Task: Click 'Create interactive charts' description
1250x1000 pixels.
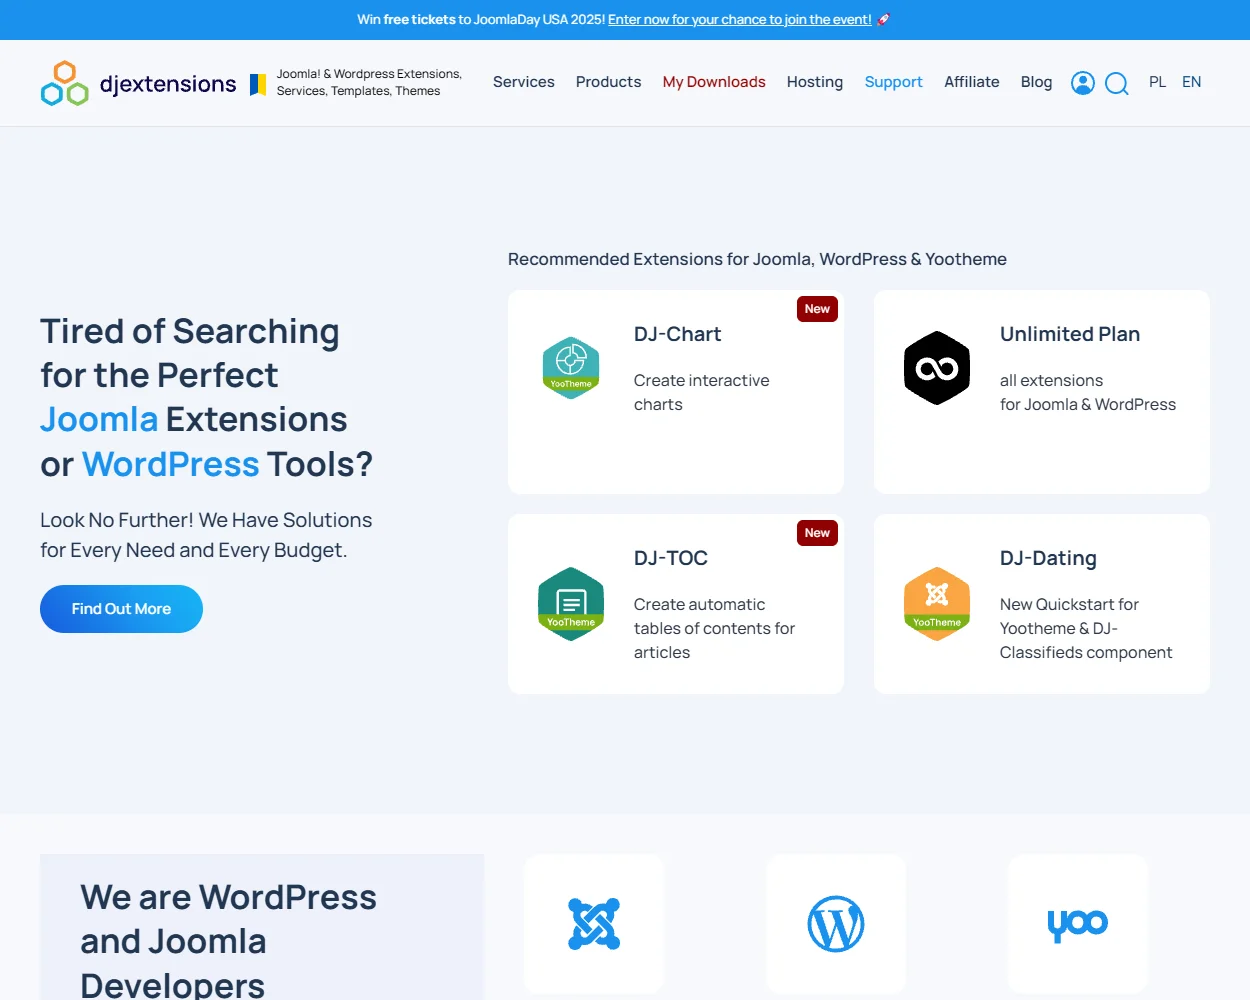Action: 702,392
